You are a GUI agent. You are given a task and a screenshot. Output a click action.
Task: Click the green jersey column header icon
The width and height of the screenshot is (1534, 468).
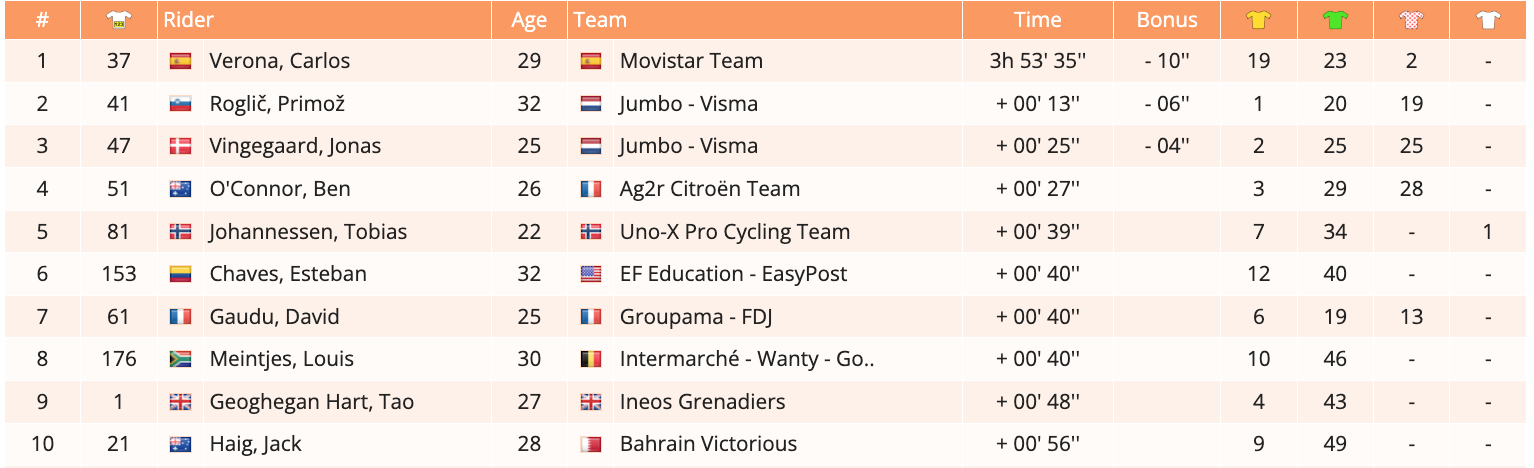point(1335,20)
